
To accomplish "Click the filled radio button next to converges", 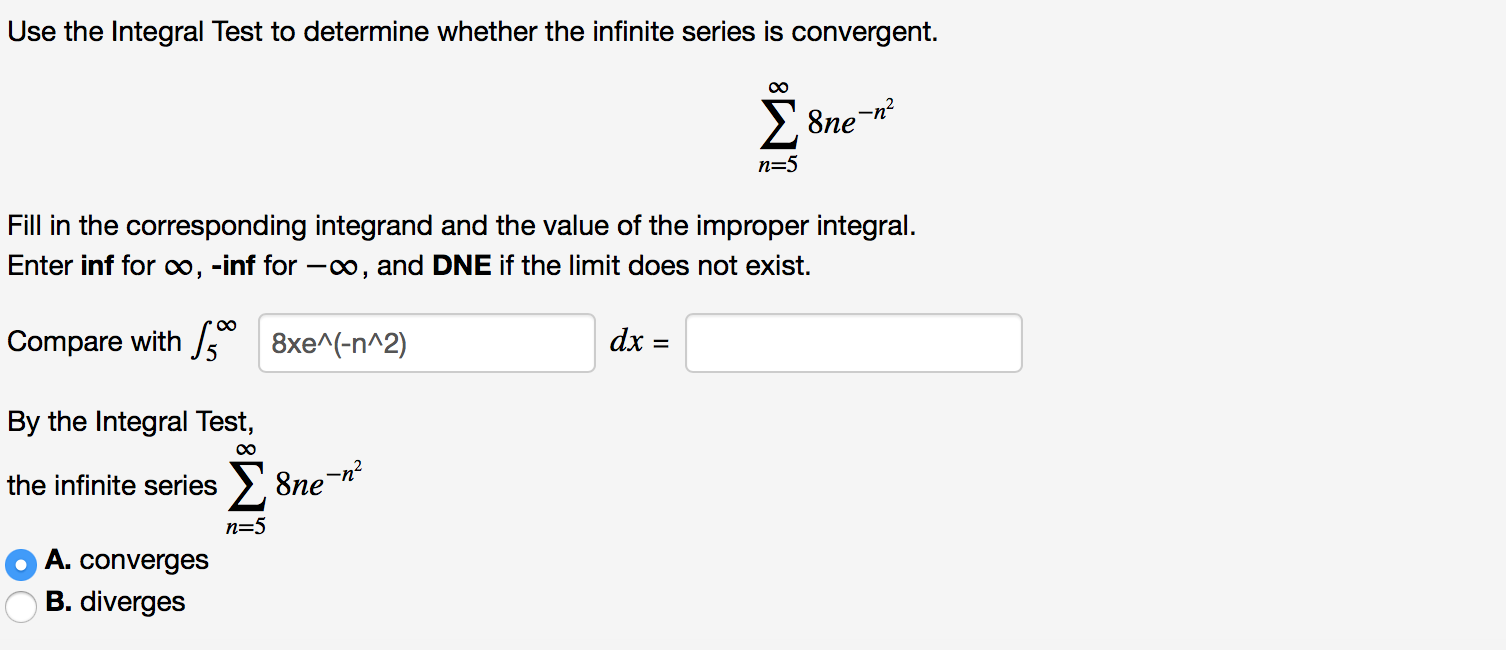I will pyautogui.click(x=20, y=564).
